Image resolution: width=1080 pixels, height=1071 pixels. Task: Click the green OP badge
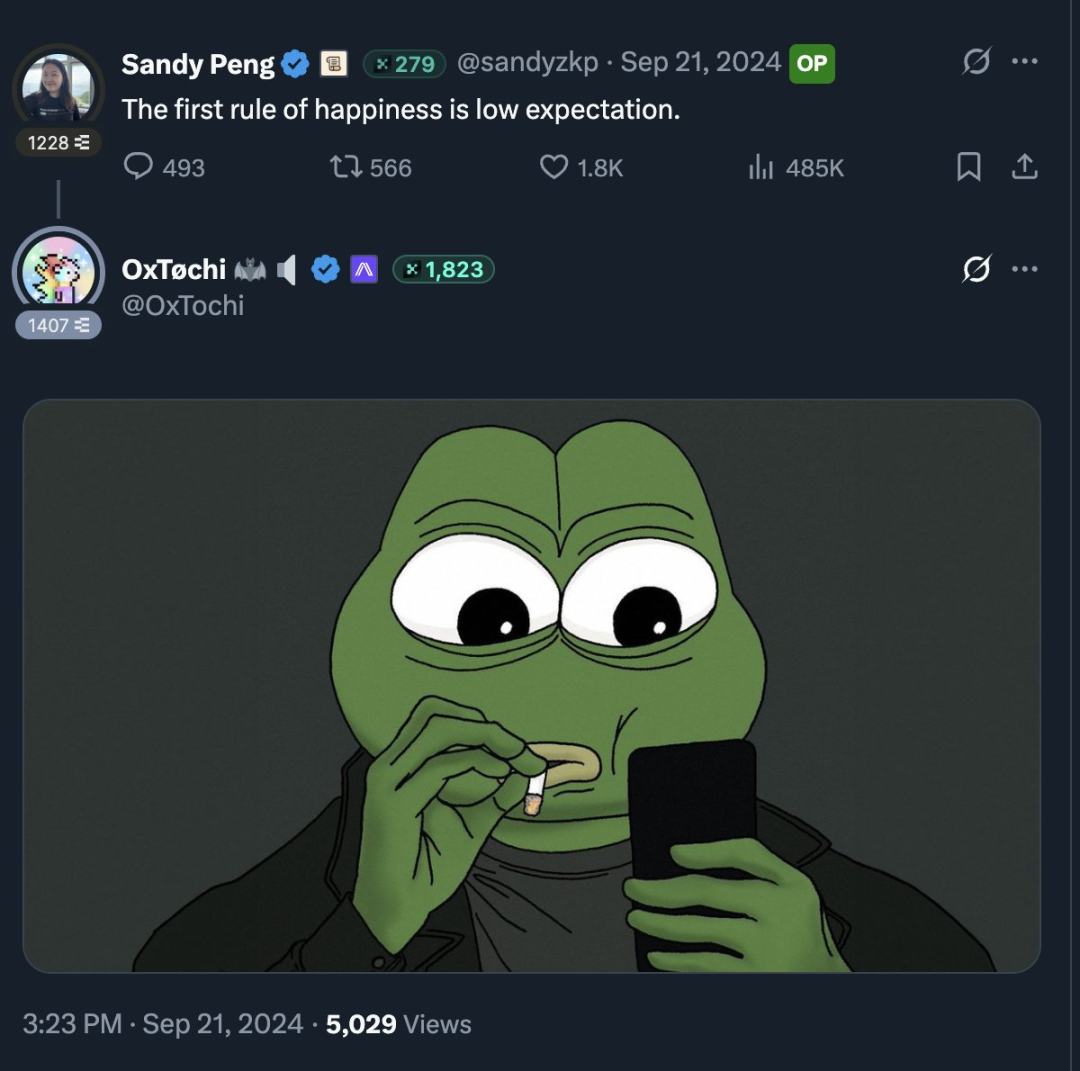(811, 64)
